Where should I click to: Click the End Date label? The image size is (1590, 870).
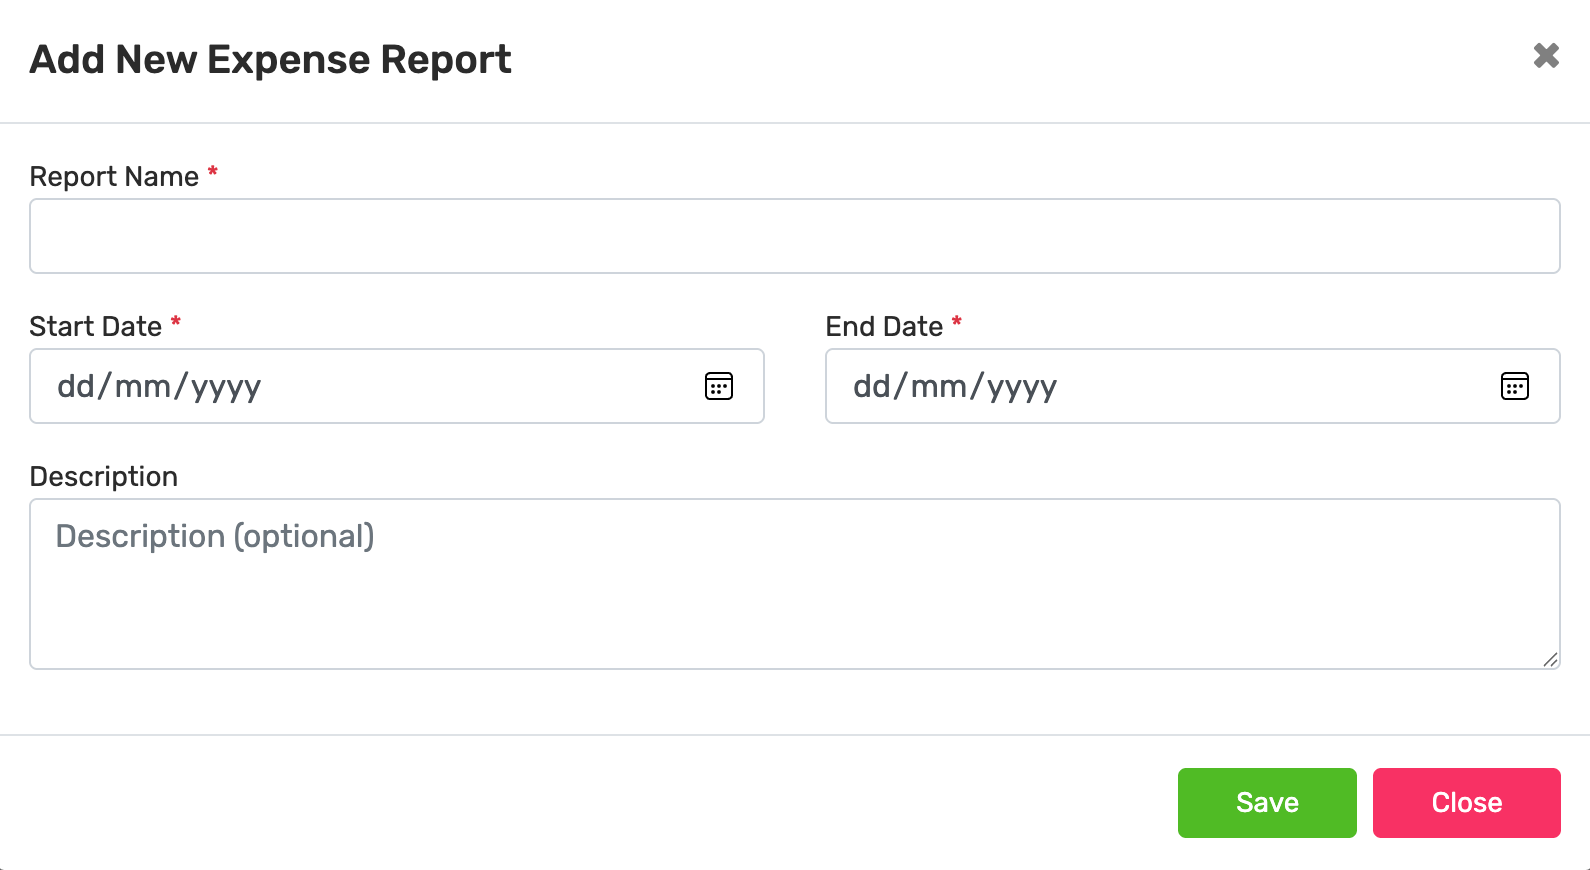pos(883,326)
